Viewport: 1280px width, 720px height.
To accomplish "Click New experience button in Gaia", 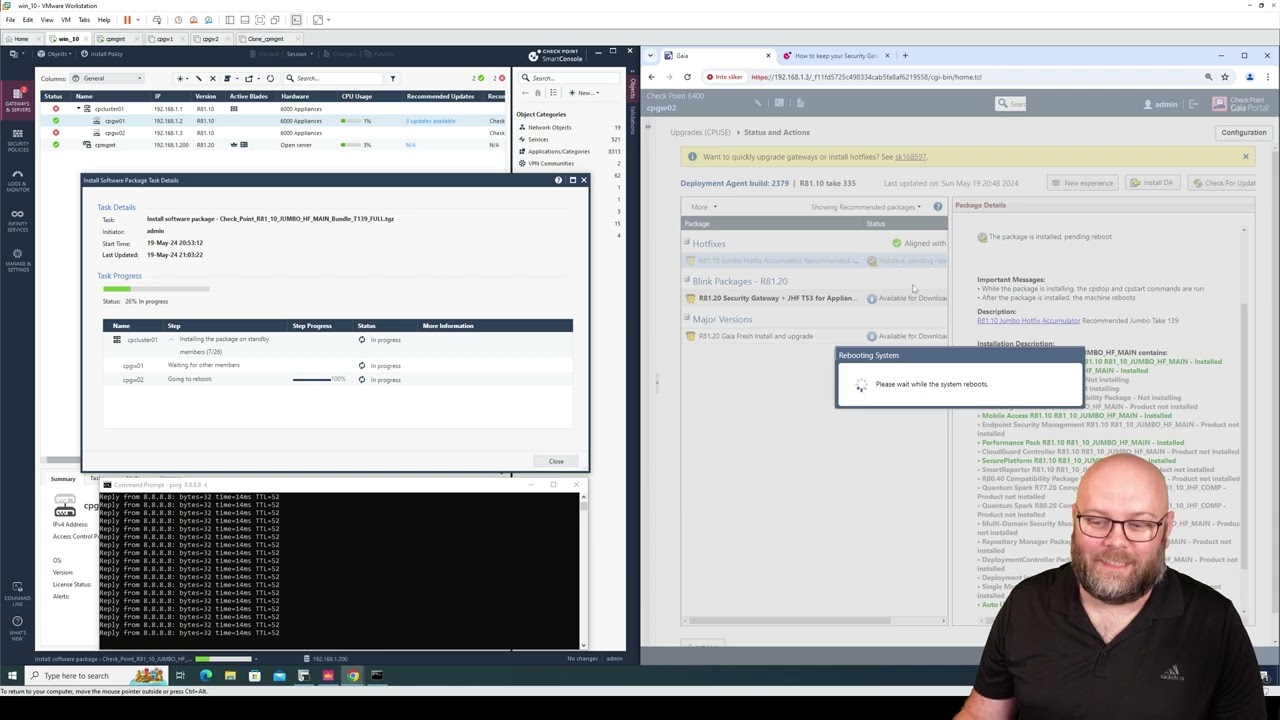I will click(1083, 183).
